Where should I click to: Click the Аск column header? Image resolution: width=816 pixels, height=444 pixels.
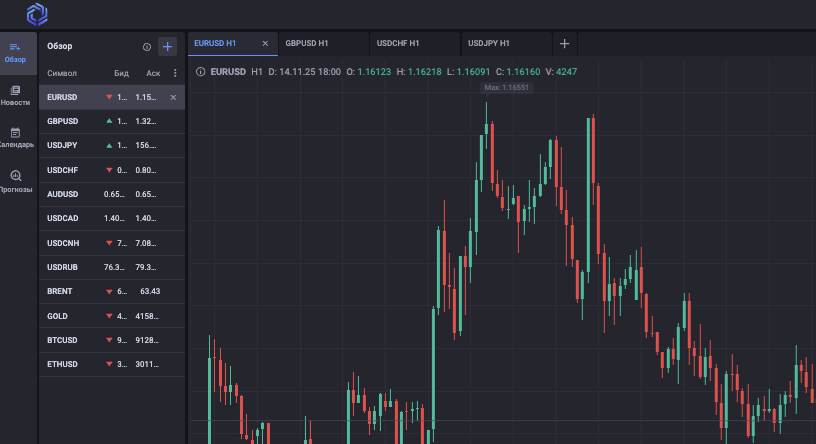pyautogui.click(x=153, y=73)
